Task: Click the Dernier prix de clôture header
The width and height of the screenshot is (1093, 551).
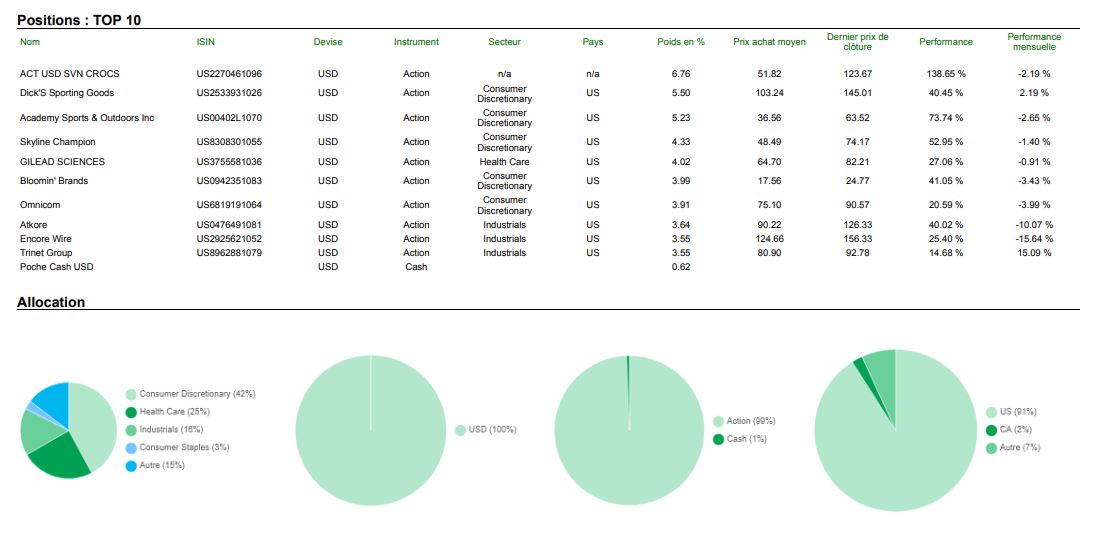Action: (x=857, y=42)
